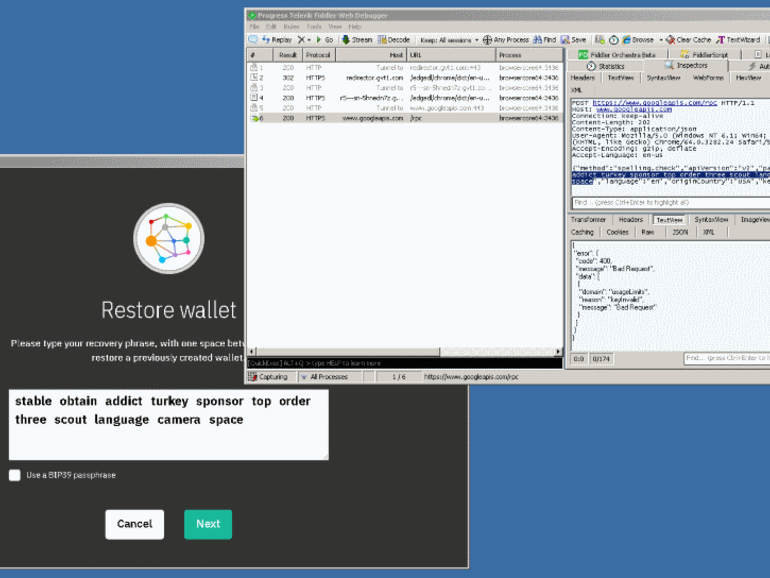This screenshot has height=578, width=770.
Task: Switch to the Statistics tab
Action: pos(605,66)
